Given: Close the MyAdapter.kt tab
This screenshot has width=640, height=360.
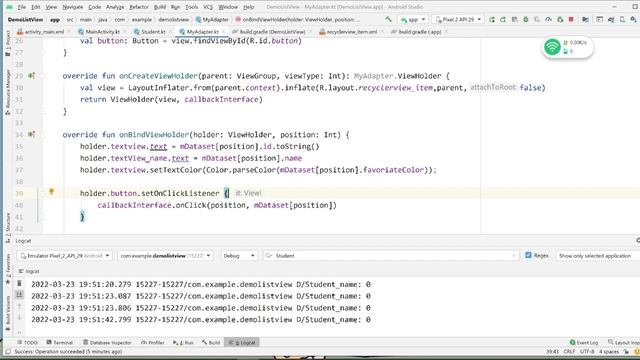Looking at the screenshot, I should tap(223, 31).
